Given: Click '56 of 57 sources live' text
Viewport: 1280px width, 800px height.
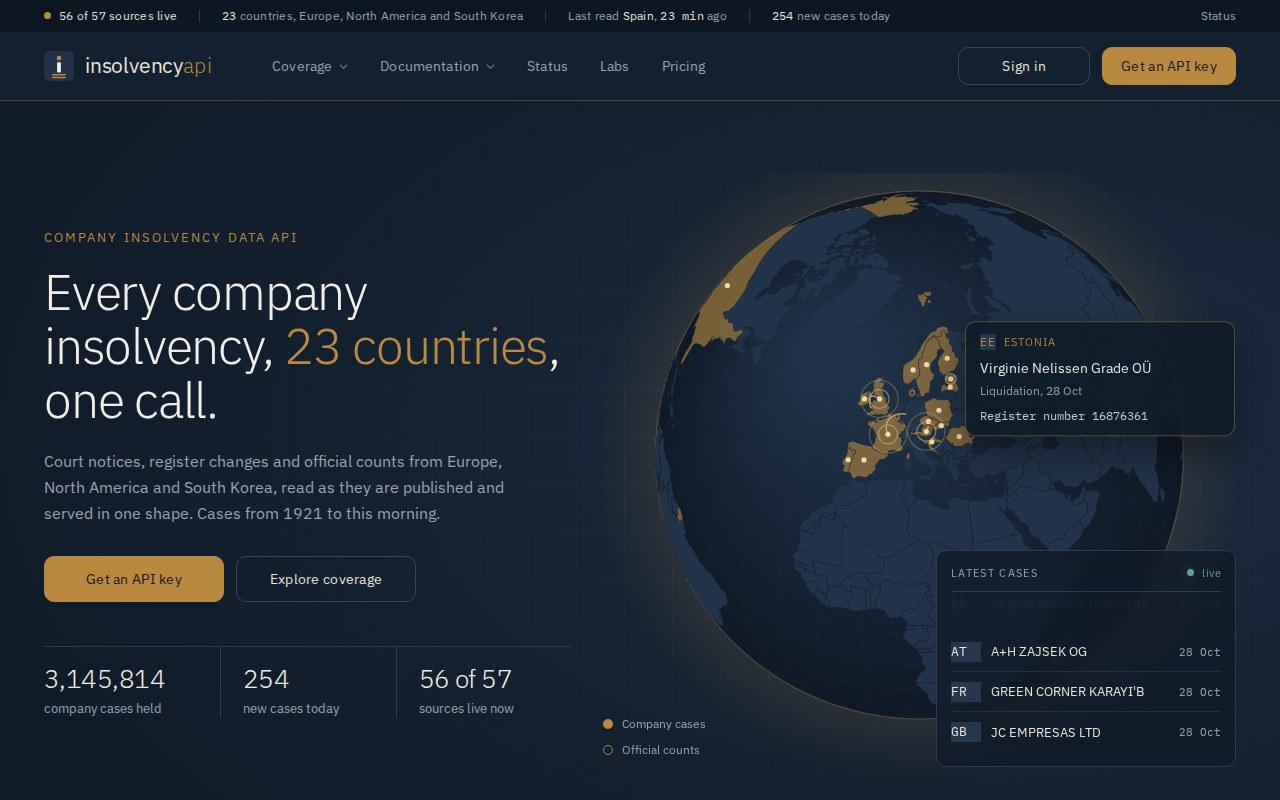Looking at the screenshot, I should [118, 16].
